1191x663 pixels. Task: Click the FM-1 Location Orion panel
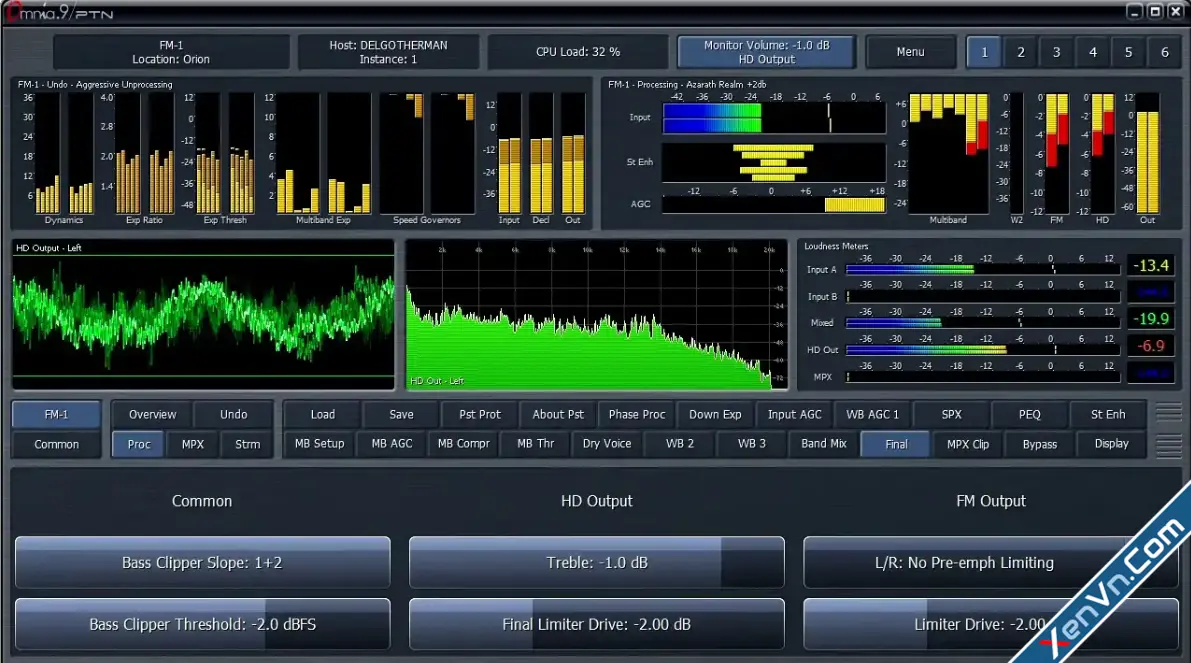pyautogui.click(x=171, y=52)
